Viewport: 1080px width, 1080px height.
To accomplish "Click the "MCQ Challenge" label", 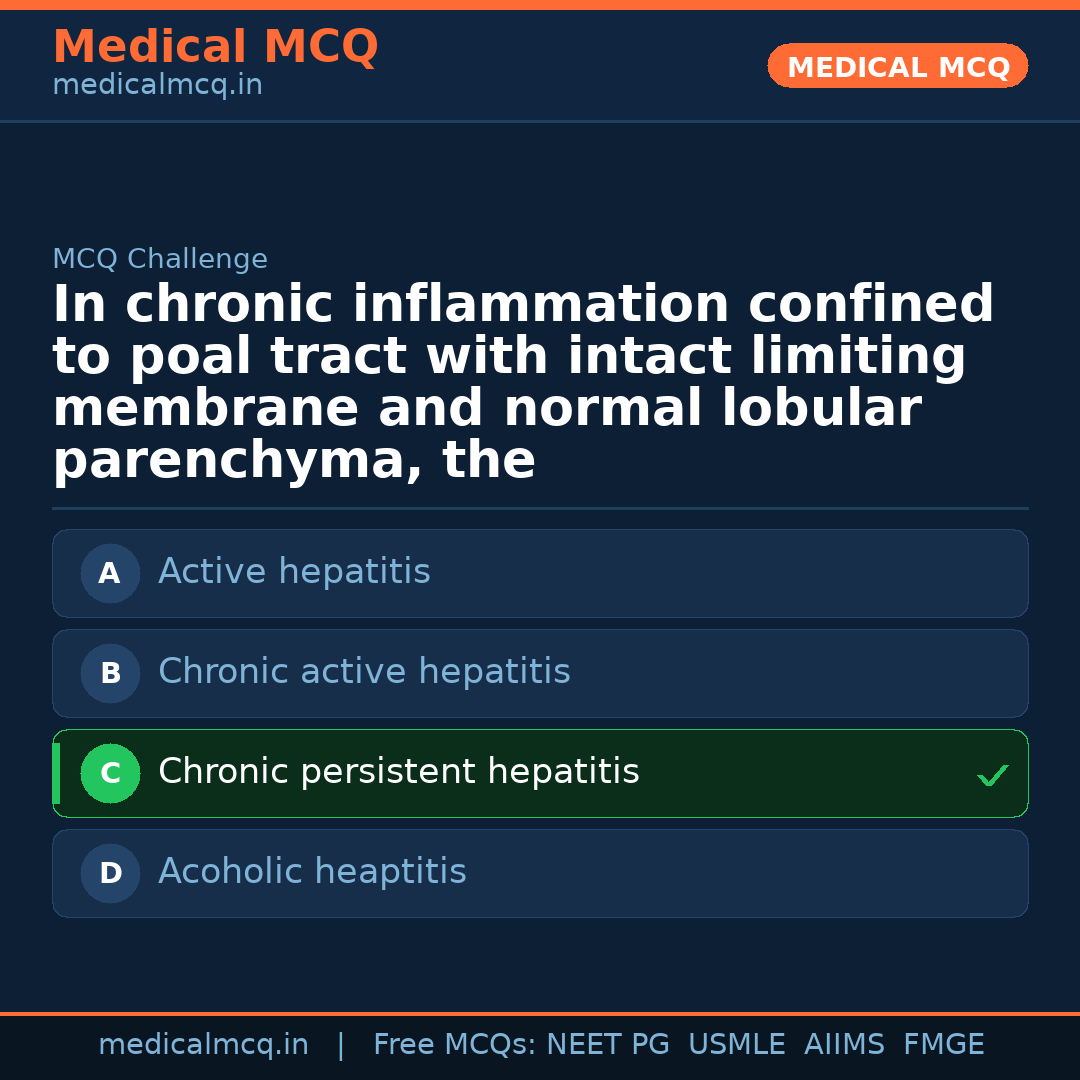I will click(160, 259).
